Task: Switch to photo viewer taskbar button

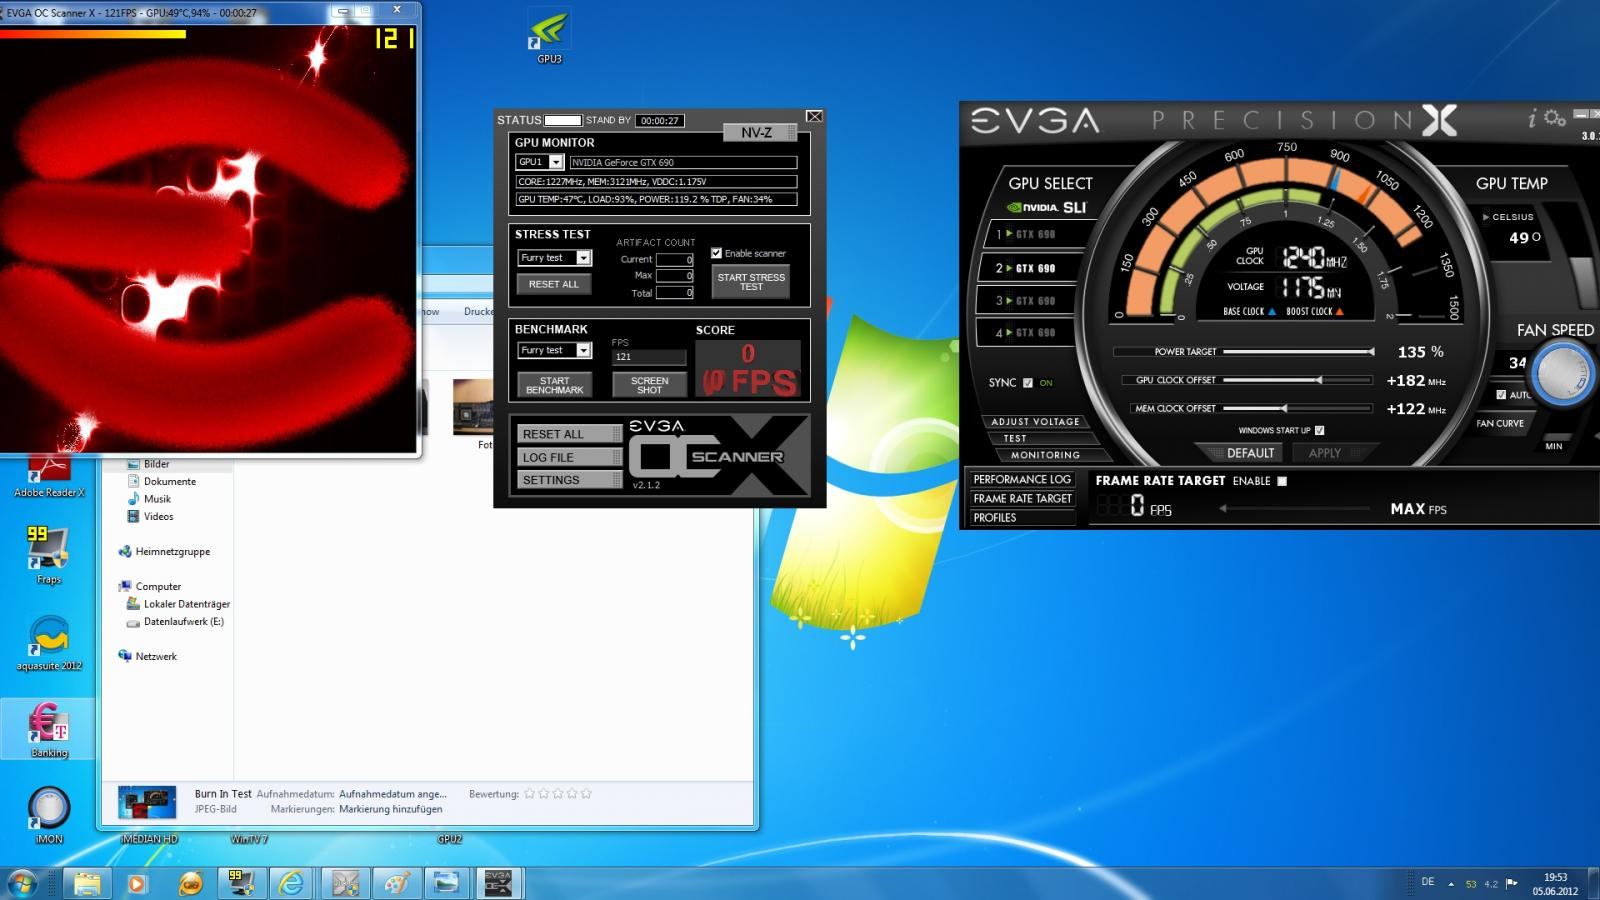Action: pyautogui.click(x=447, y=883)
